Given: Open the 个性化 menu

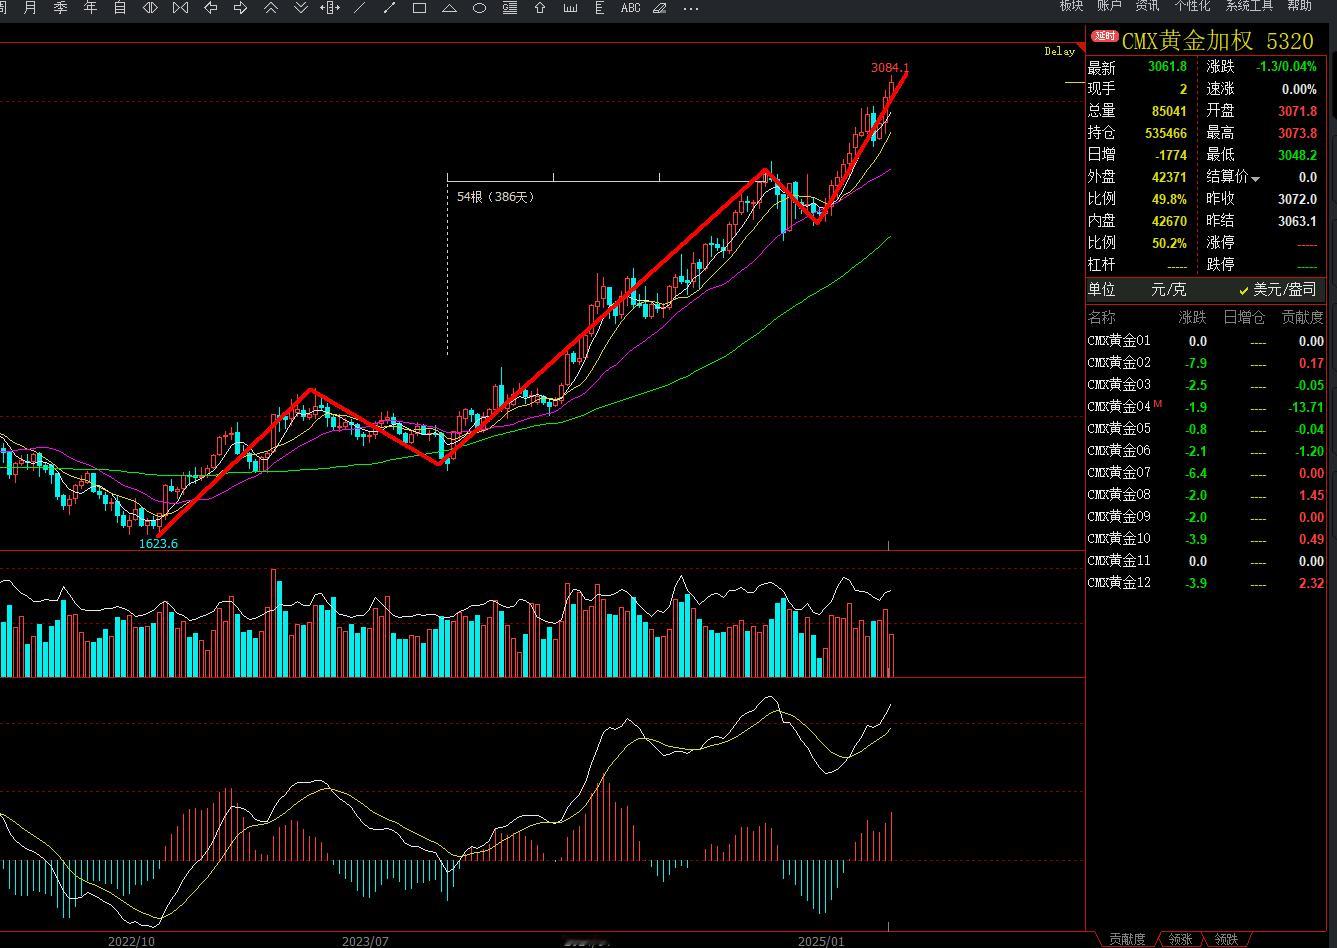Looking at the screenshot, I should point(1192,5).
